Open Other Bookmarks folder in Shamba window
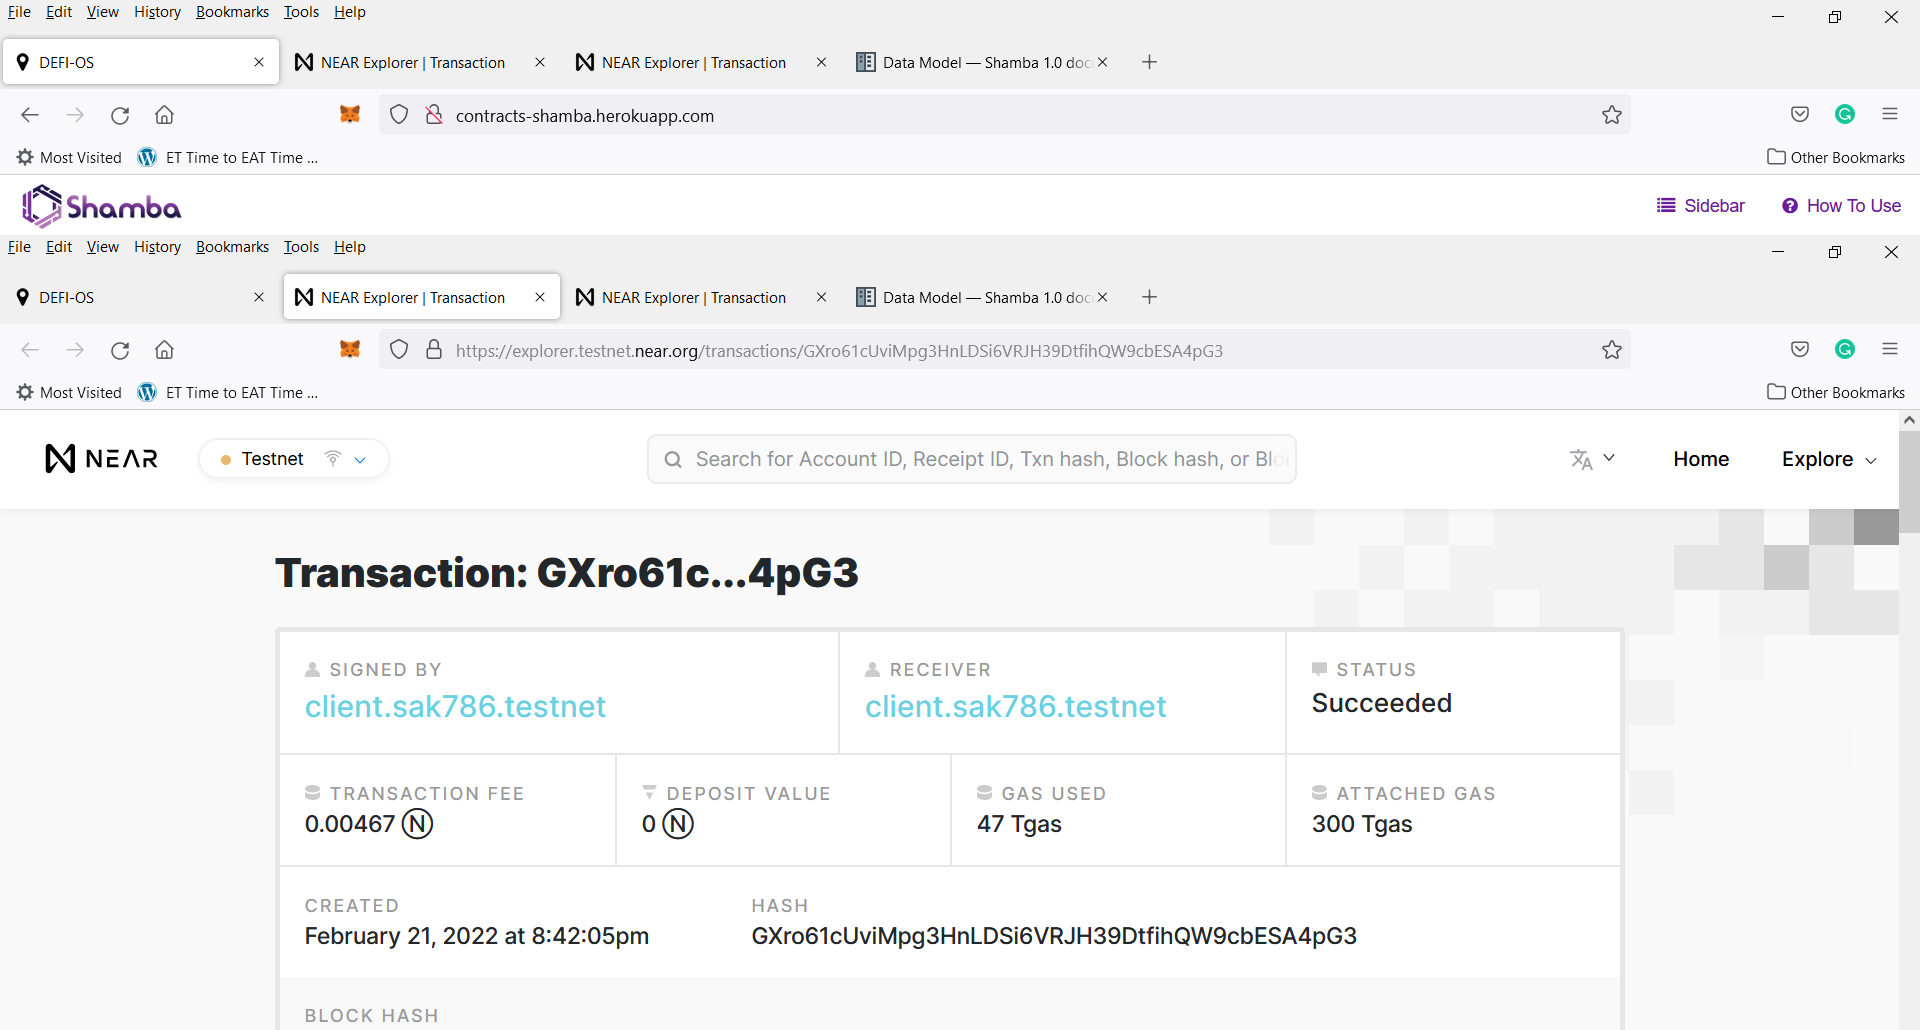Image resolution: width=1920 pixels, height=1030 pixels. 1836,158
